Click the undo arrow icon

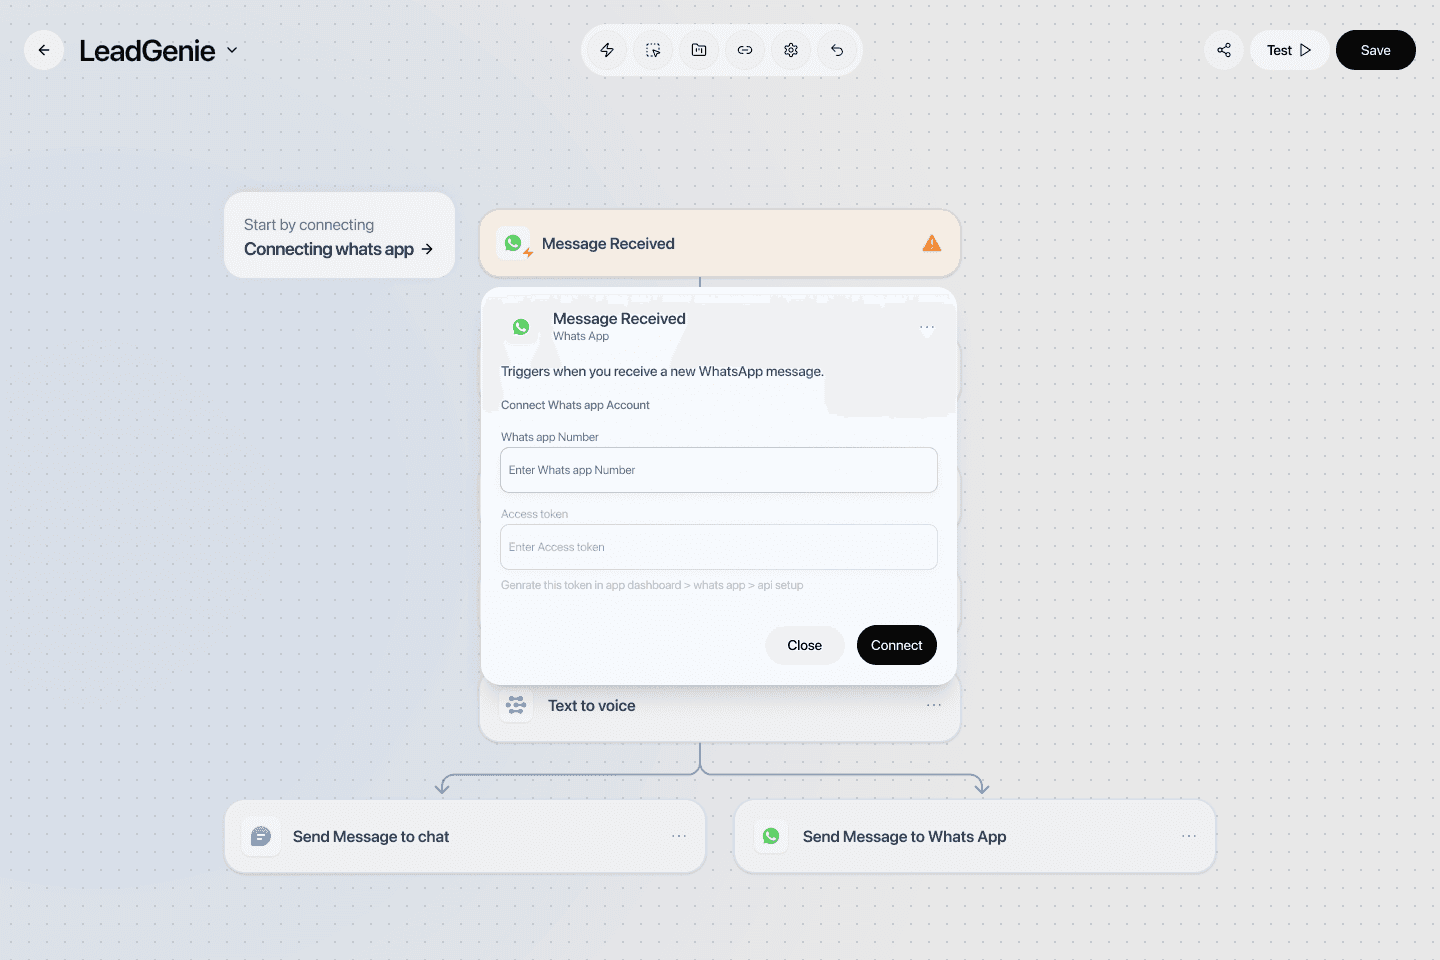pyautogui.click(x=837, y=50)
